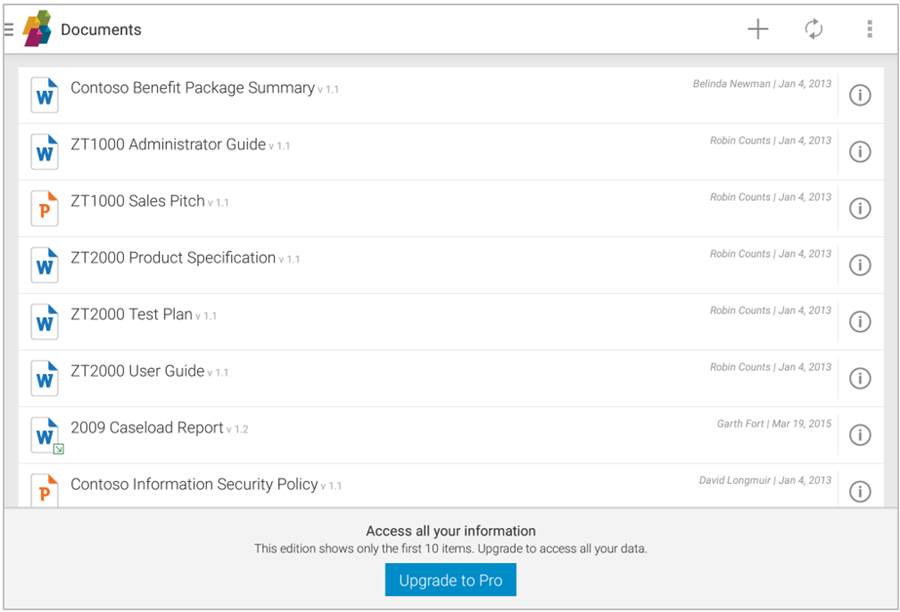The height and width of the screenshot is (612, 900).
Task: Show info for ZT1000 Administrator Guide
Action: point(860,152)
